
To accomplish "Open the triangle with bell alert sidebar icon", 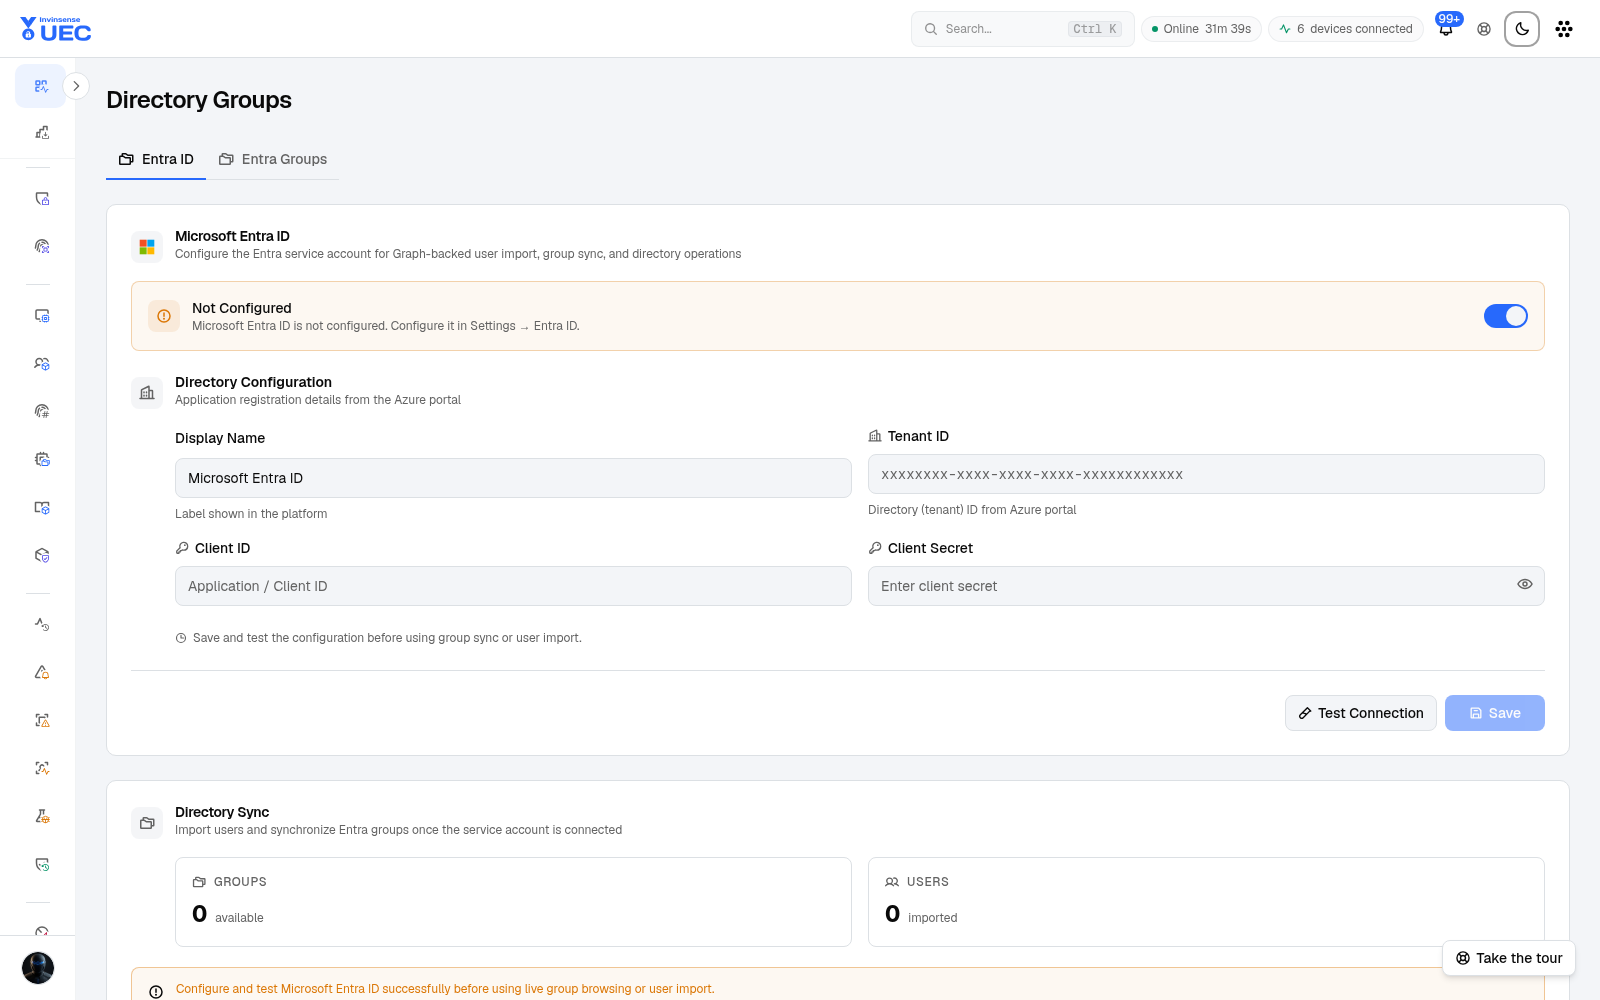I will [x=42, y=672].
